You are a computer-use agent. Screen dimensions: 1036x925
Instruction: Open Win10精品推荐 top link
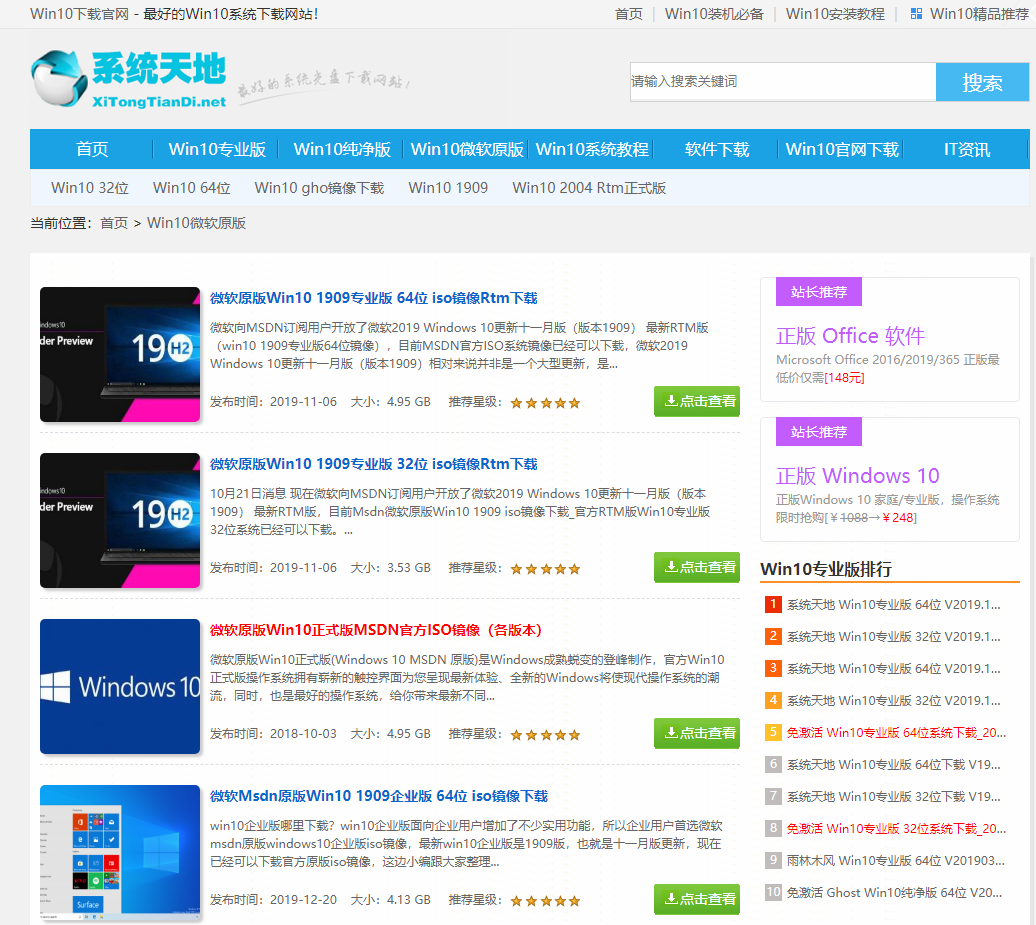[x=979, y=14]
